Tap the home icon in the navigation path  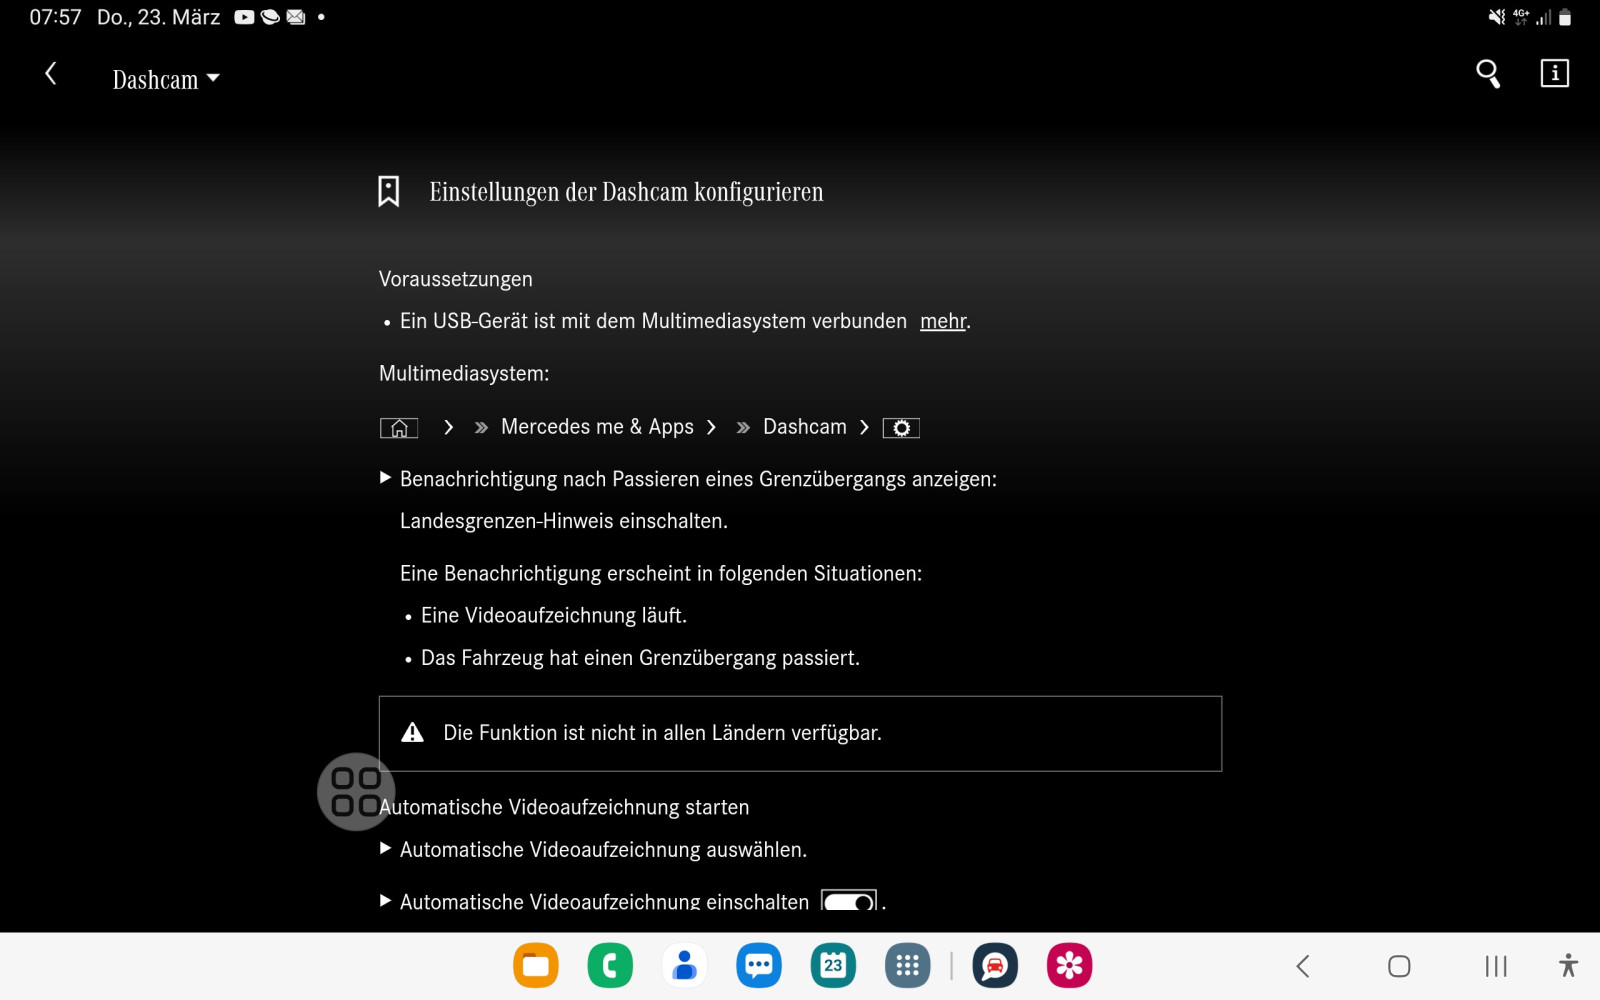tap(399, 428)
